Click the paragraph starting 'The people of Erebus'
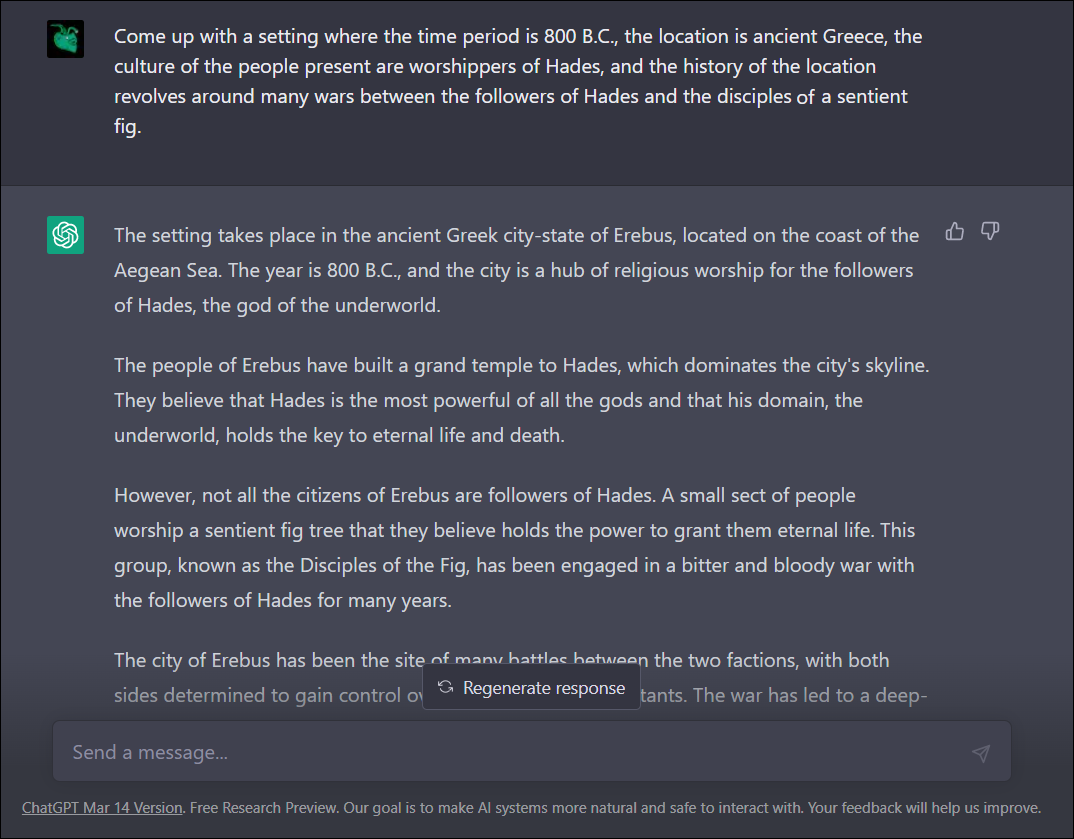This screenshot has width=1074, height=839. 521,400
